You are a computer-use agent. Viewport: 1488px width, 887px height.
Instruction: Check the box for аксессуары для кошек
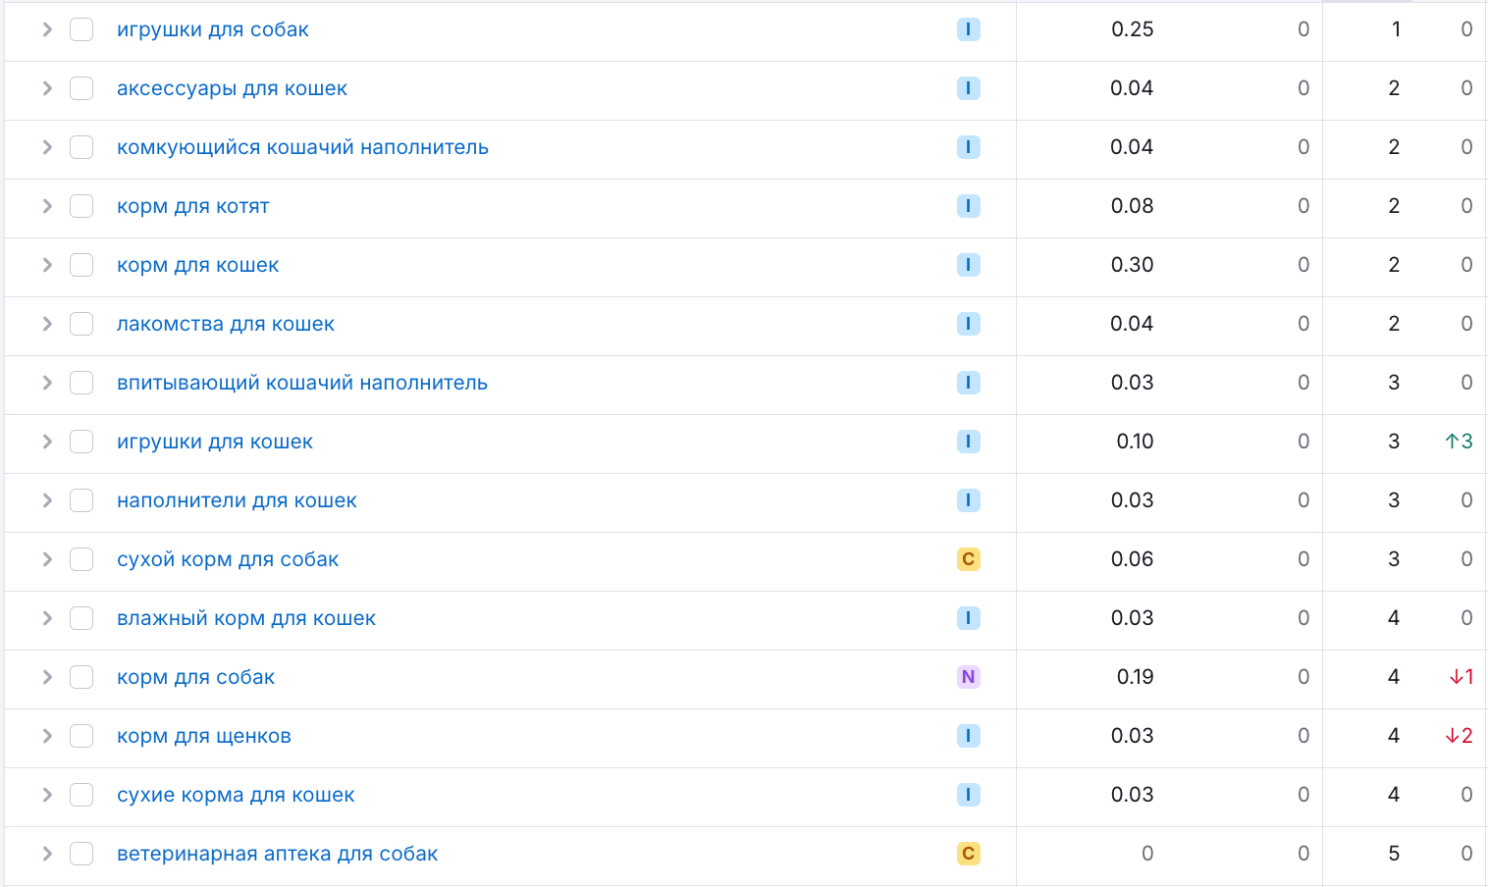[82, 89]
